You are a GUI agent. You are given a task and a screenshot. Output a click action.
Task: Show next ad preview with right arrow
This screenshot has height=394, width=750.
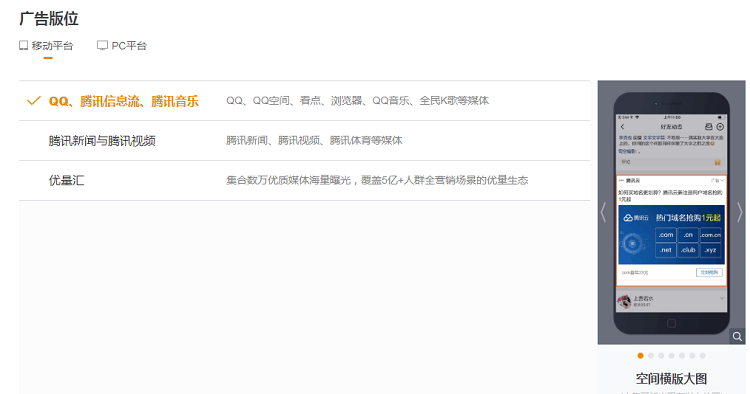pos(739,212)
